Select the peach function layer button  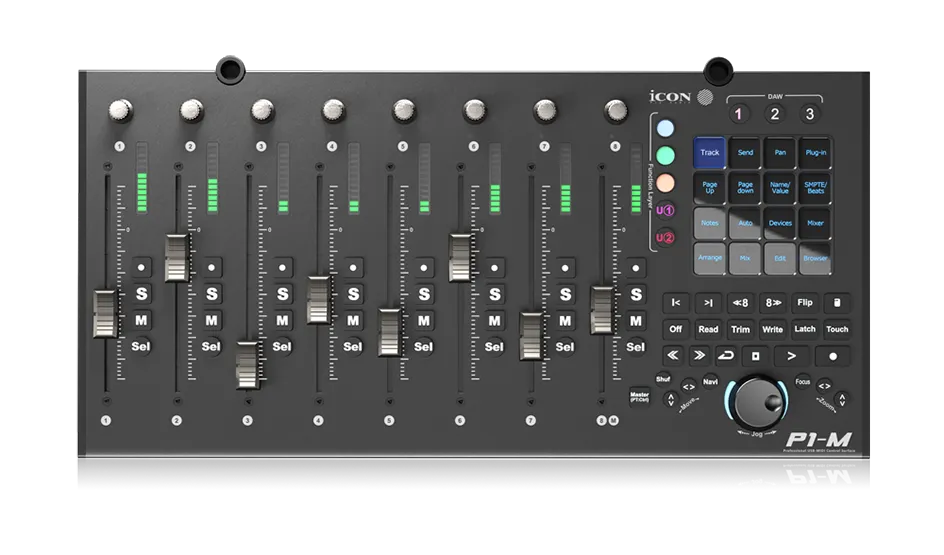click(x=665, y=182)
